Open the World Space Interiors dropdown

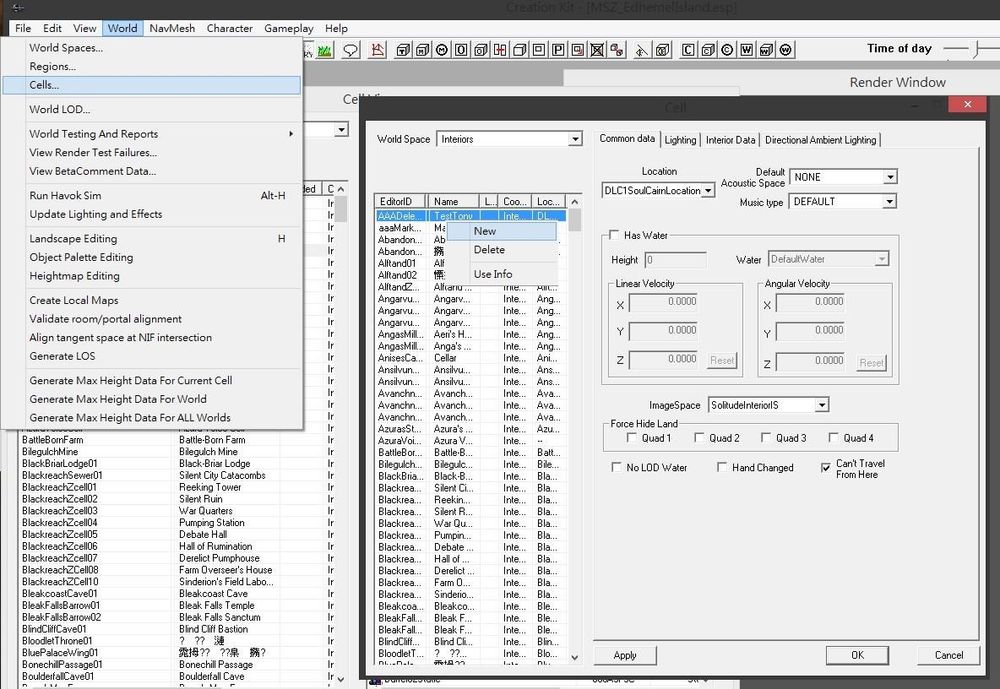[x=574, y=140]
